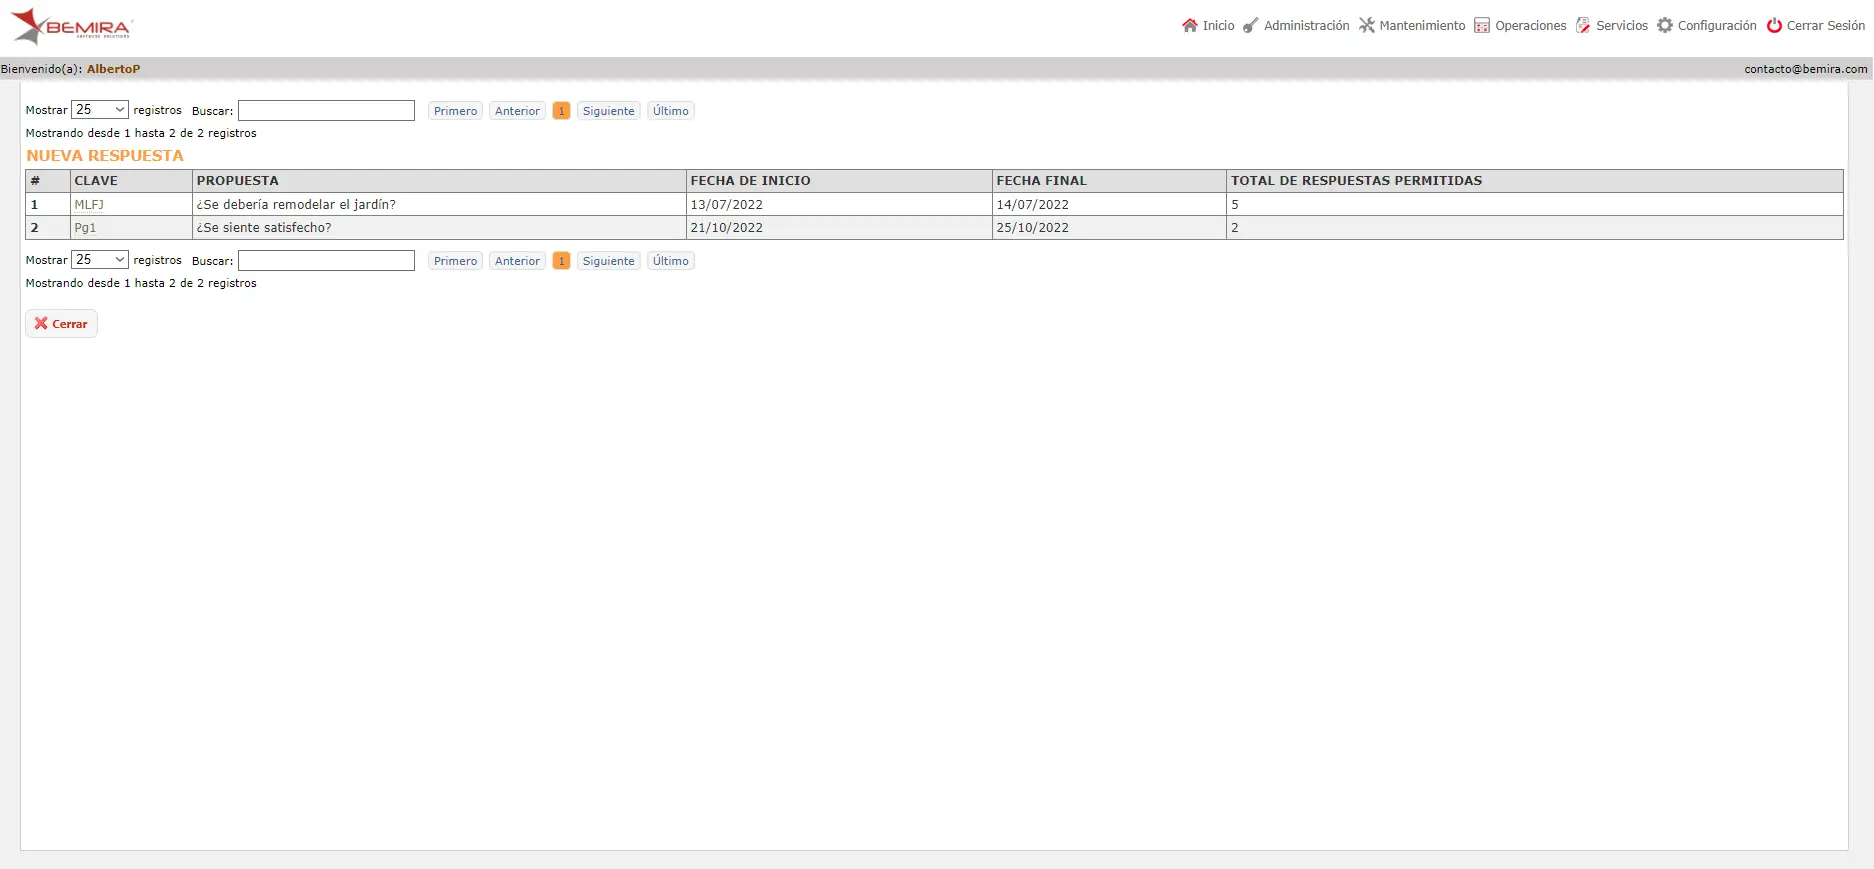Click the Bemira logo
The height and width of the screenshot is (869, 1874).
72,27
